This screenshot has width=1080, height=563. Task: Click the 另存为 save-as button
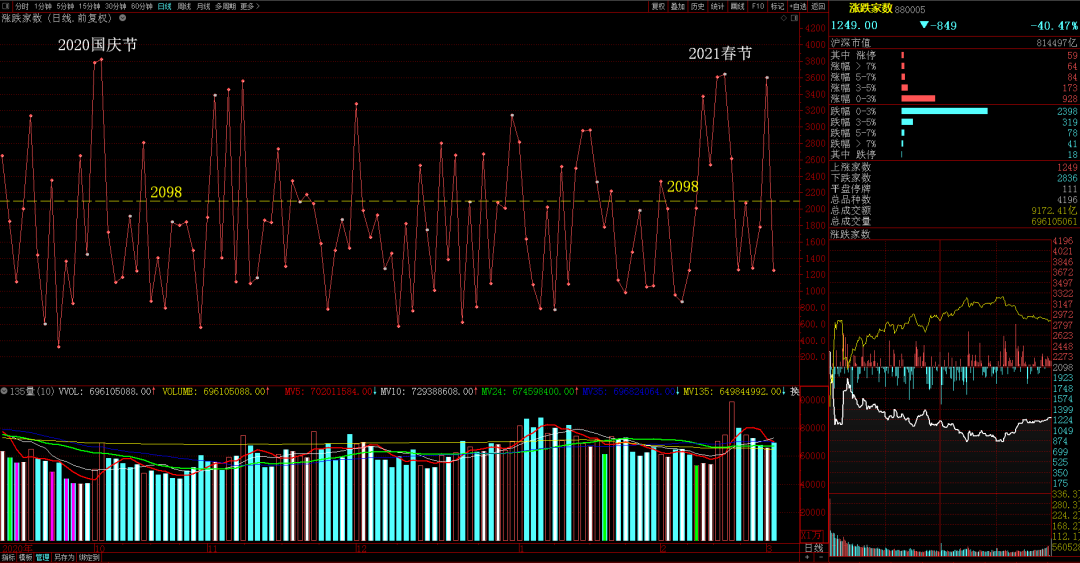click(64, 557)
